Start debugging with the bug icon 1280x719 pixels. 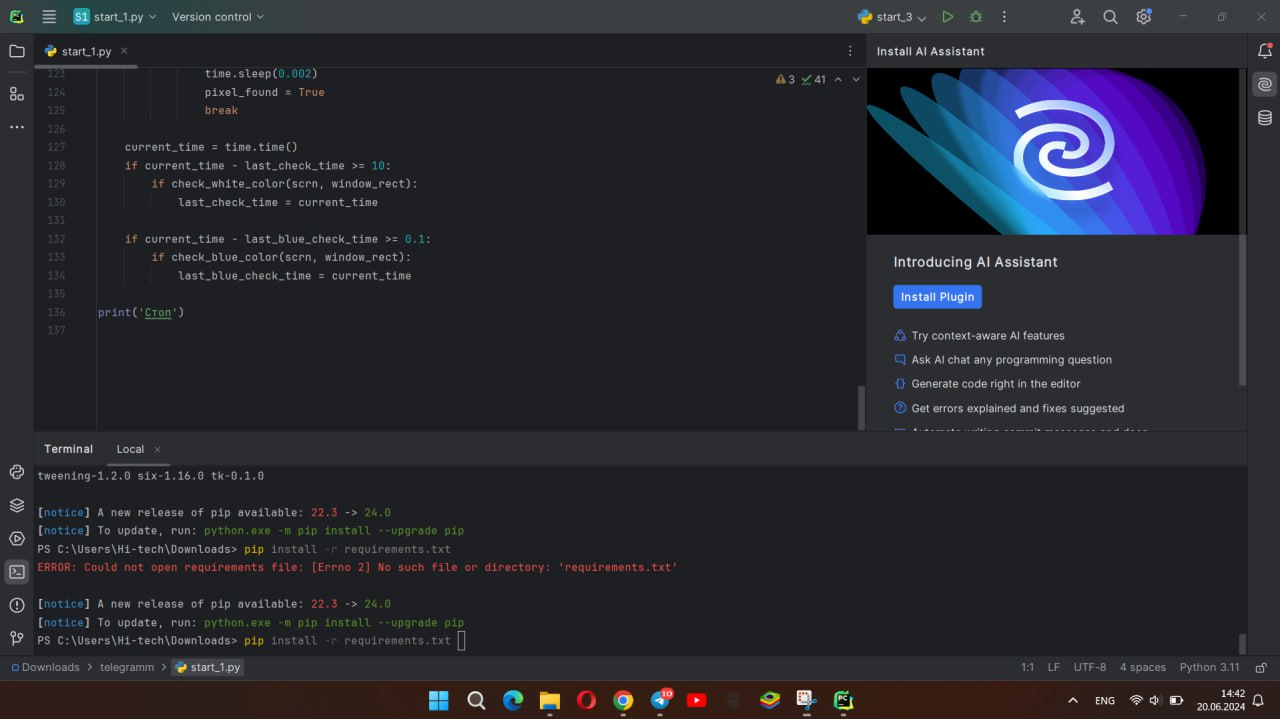click(x=976, y=17)
